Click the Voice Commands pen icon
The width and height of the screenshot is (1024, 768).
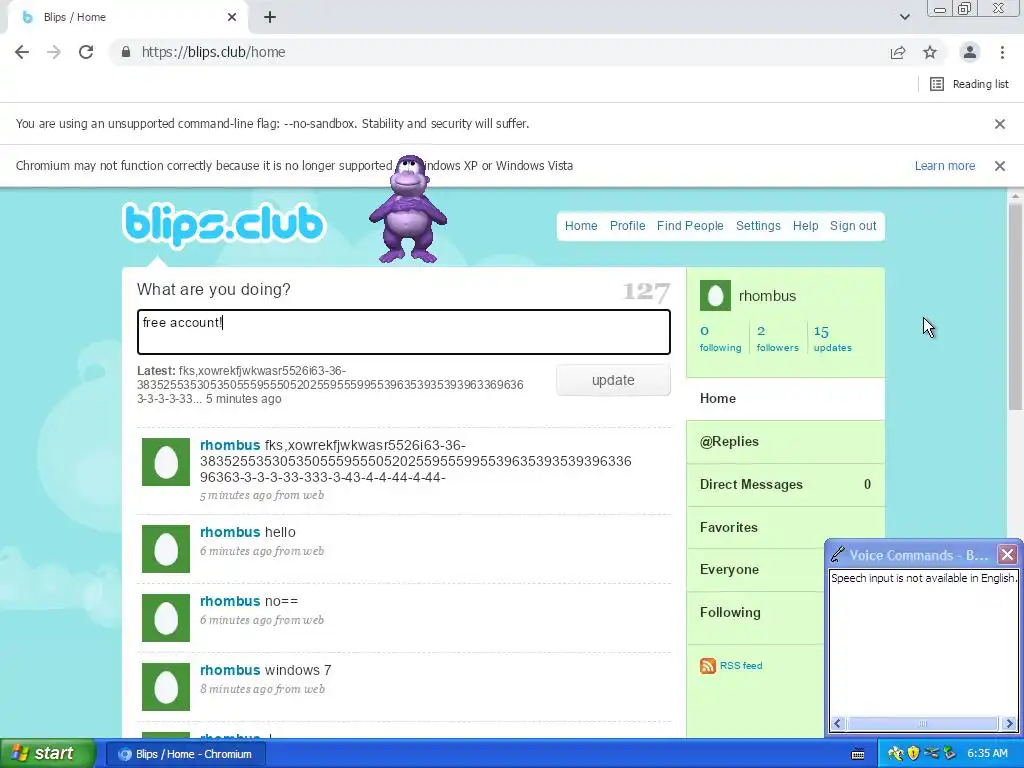(x=837, y=555)
